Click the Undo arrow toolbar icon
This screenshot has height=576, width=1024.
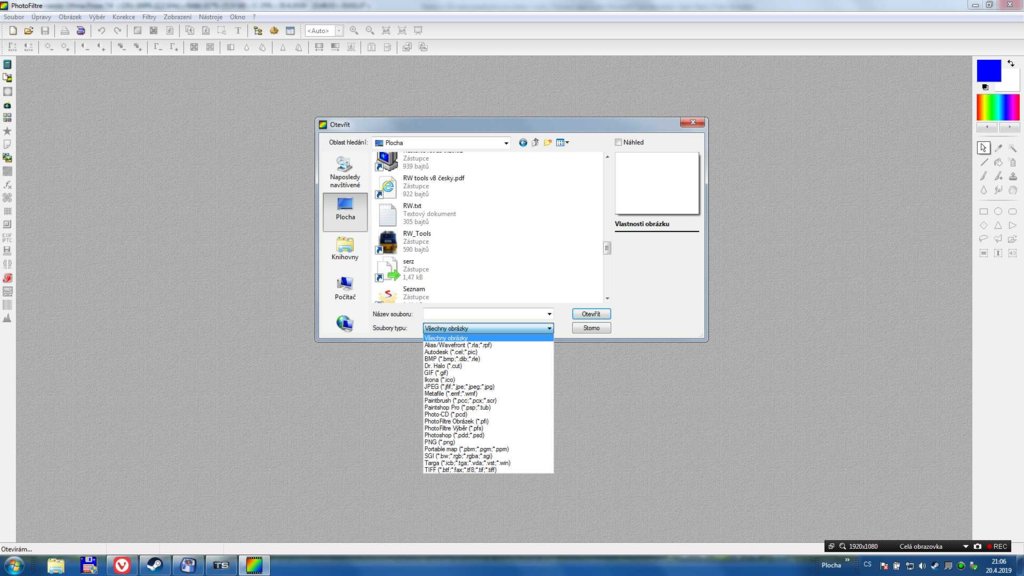(x=101, y=31)
